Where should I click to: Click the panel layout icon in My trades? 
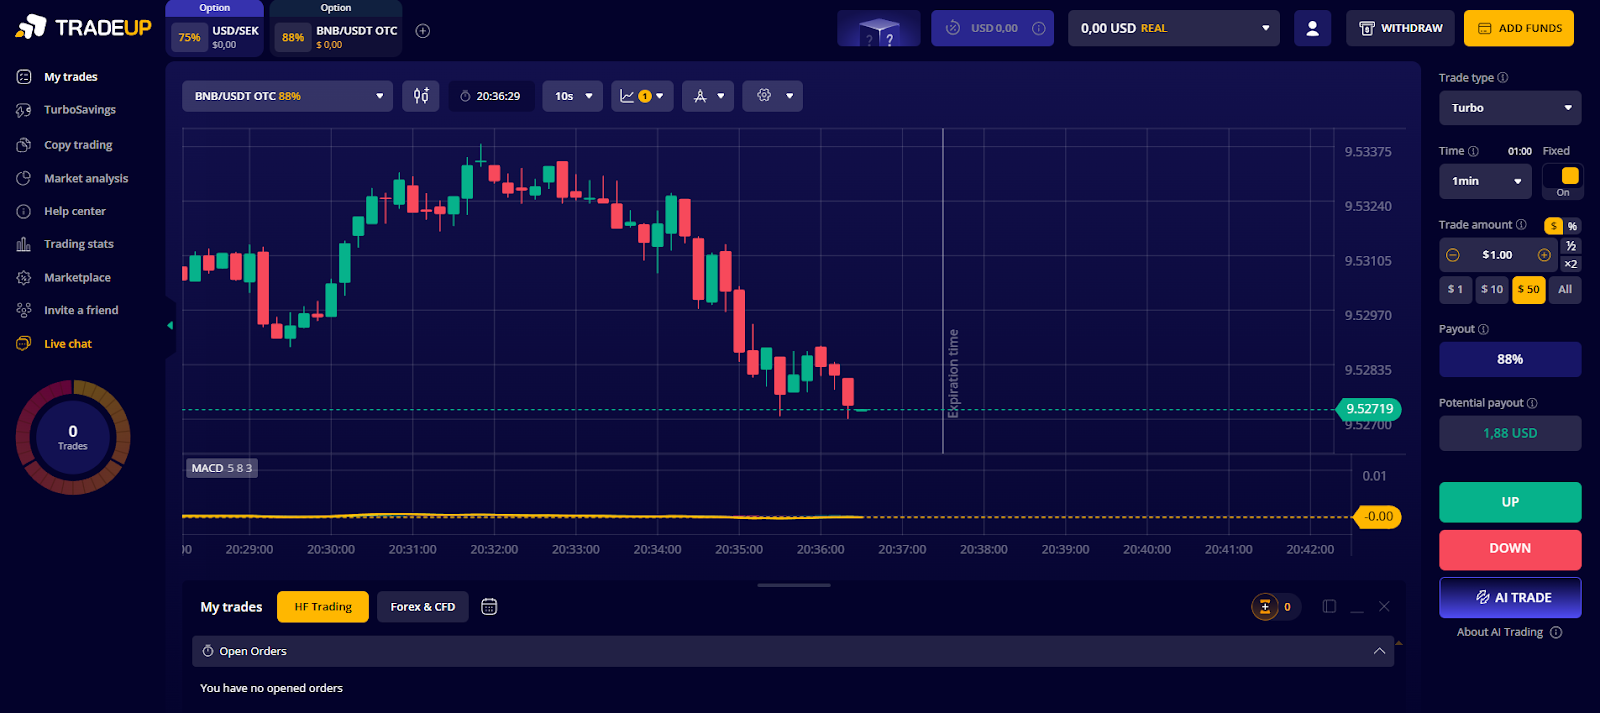click(1329, 606)
